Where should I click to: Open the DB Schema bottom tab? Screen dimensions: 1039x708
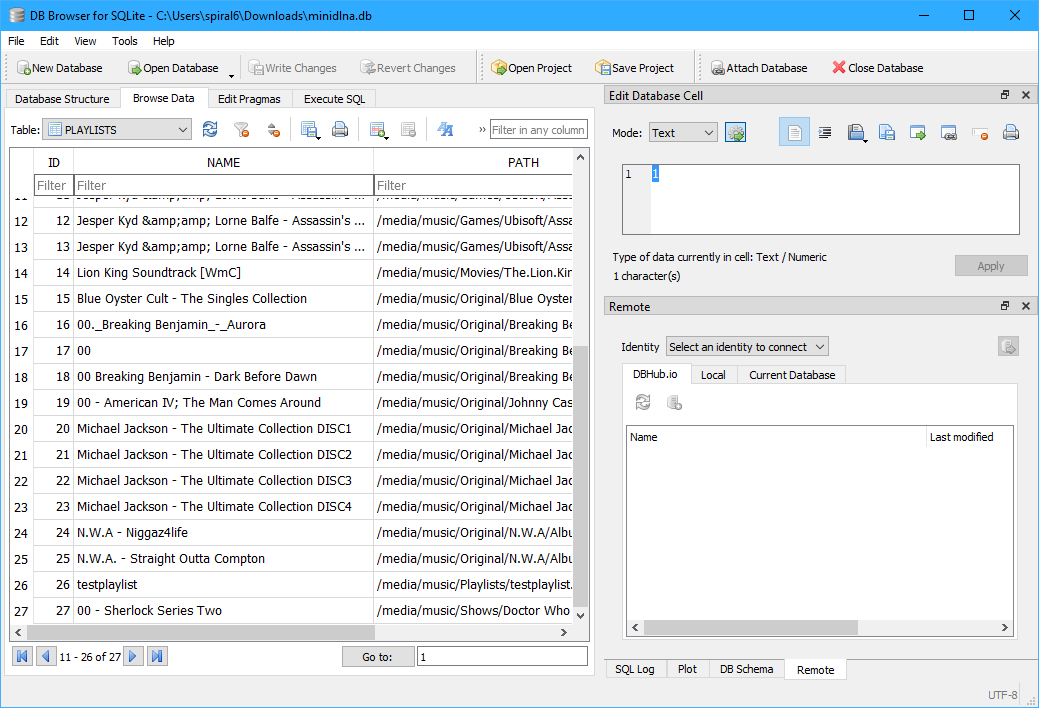(x=746, y=669)
